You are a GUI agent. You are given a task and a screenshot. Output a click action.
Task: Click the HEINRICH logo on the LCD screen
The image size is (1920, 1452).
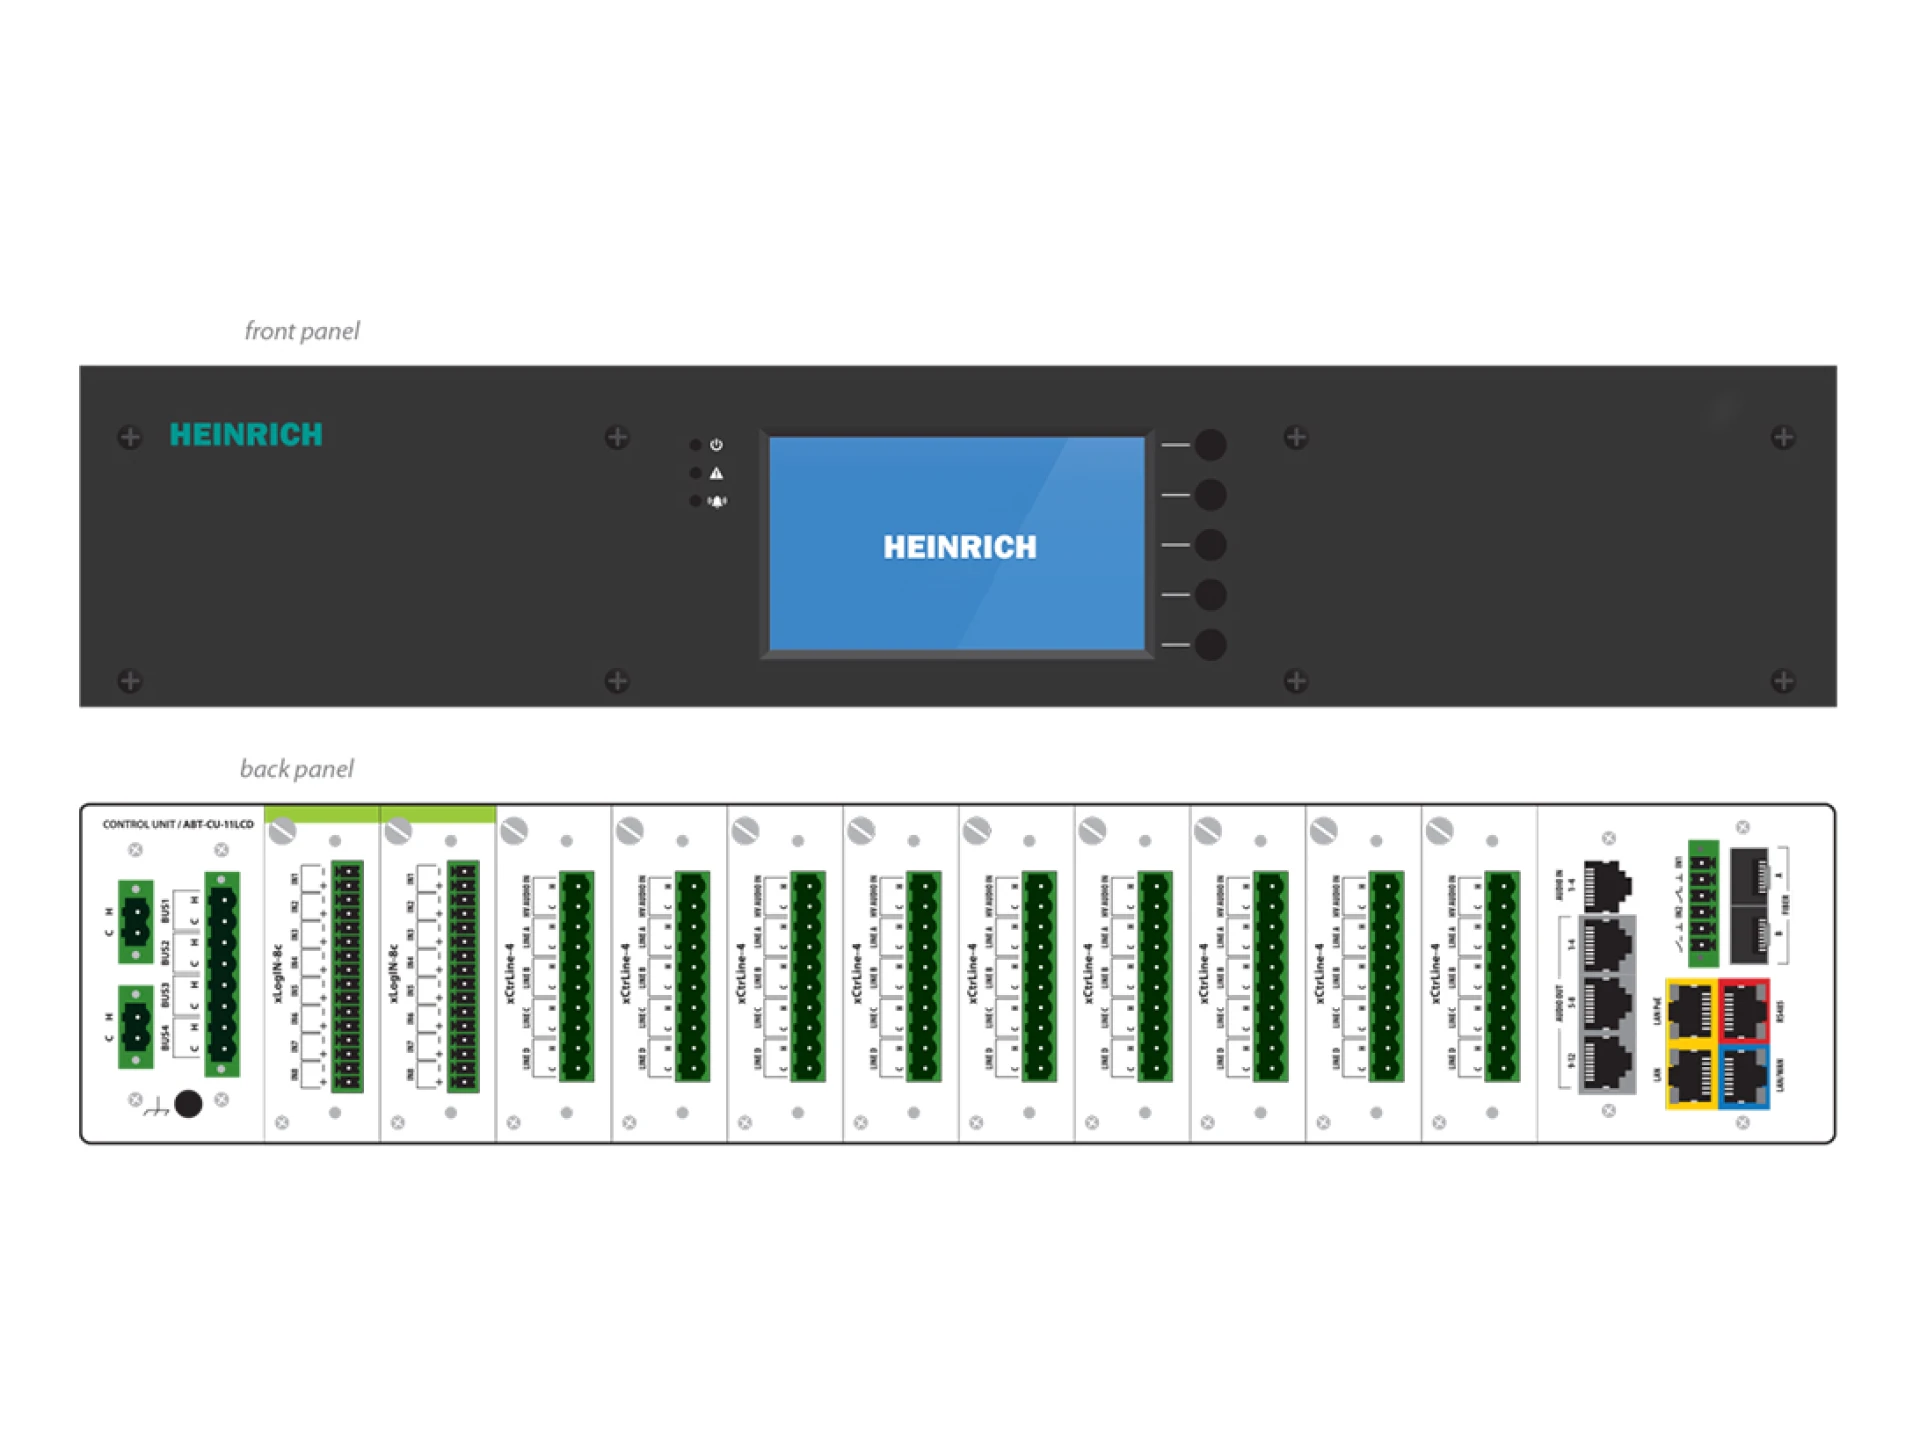point(960,547)
